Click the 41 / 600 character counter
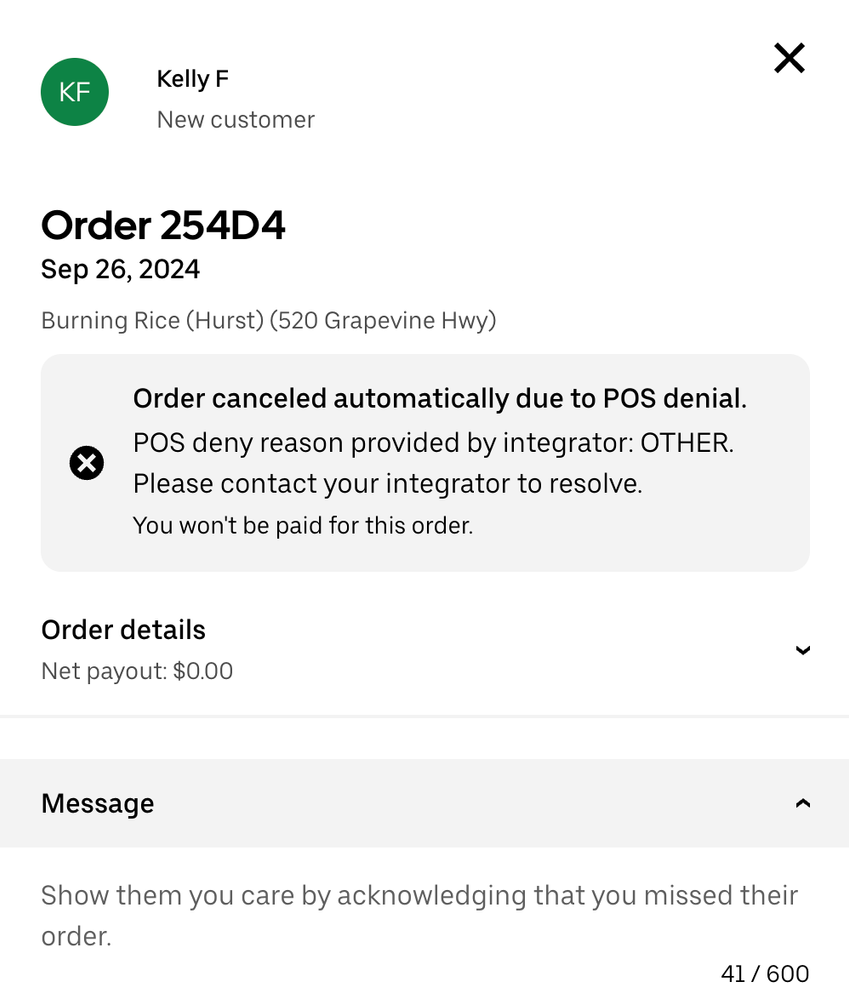 point(764,973)
